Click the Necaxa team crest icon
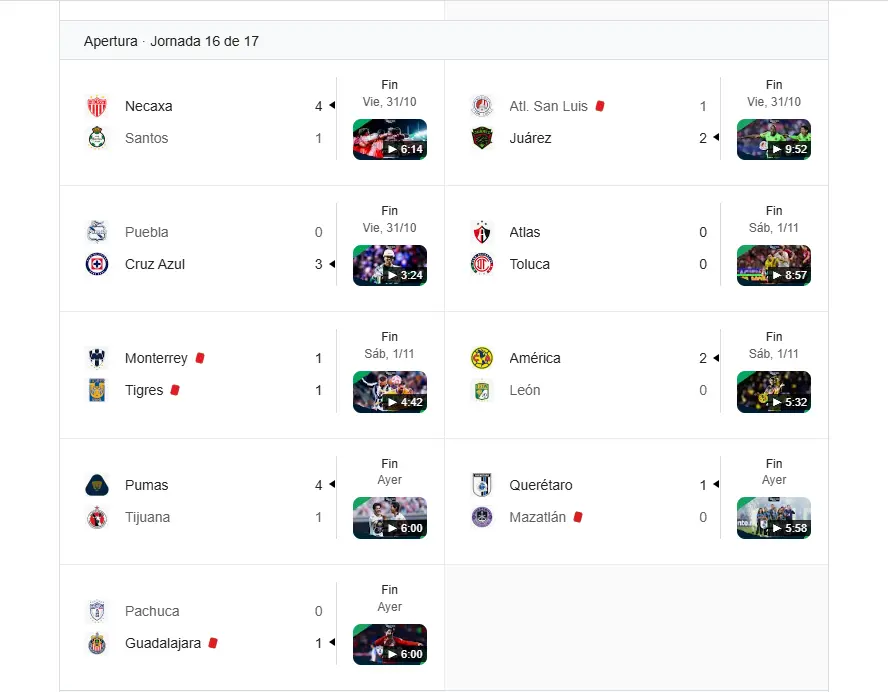The width and height of the screenshot is (888, 692). (x=97, y=106)
